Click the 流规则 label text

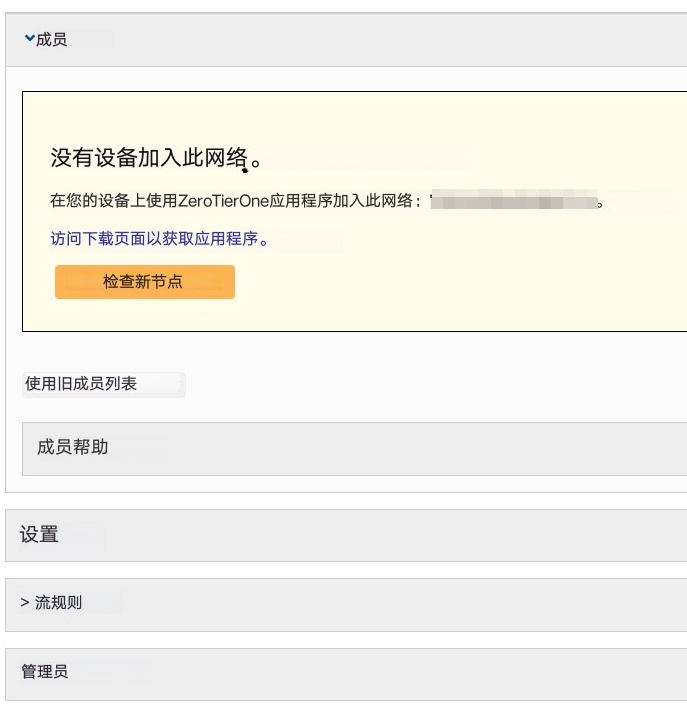pos(58,603)
